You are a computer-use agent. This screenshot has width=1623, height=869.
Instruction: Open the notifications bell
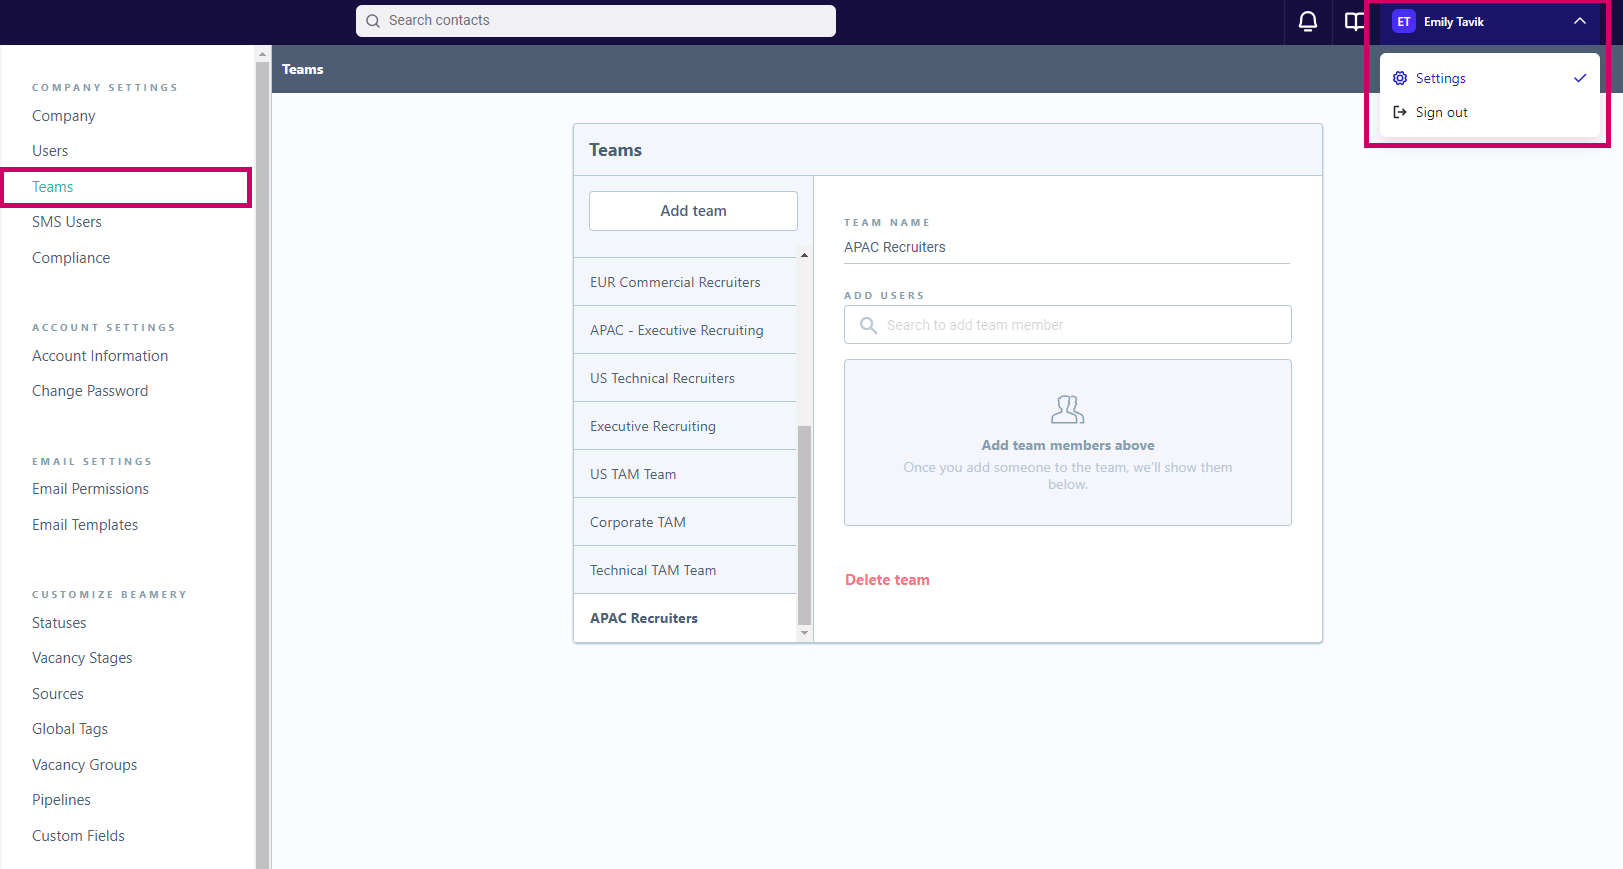1307,21
